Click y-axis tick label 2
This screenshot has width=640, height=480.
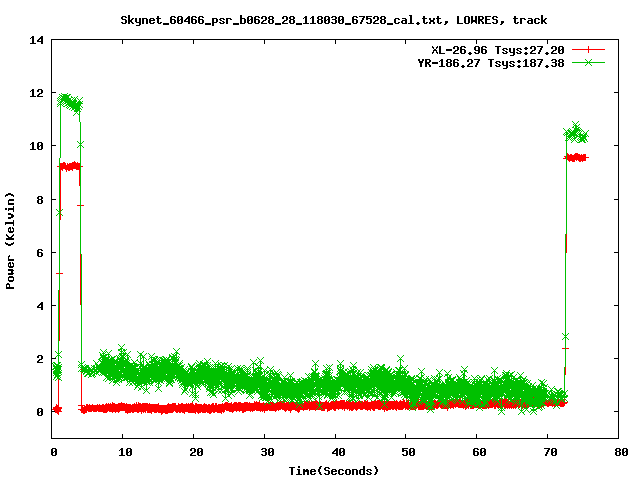tap(40, 359)
